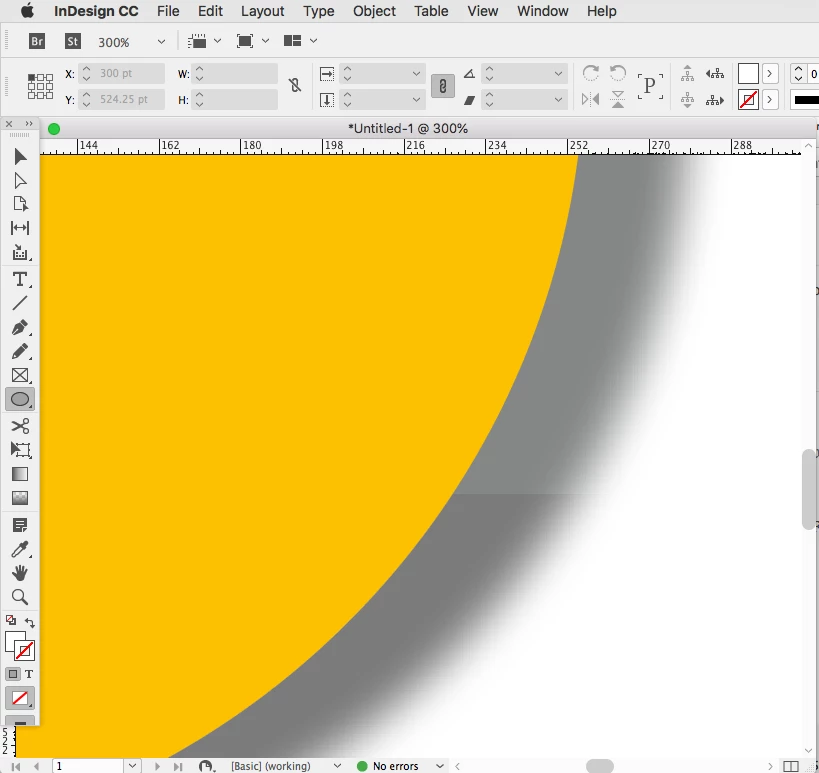Image resolution: width=819 pixels, height=773 pixels.
Task: Open Screen Mode dropdown
Action: click(x=265, y=41)
